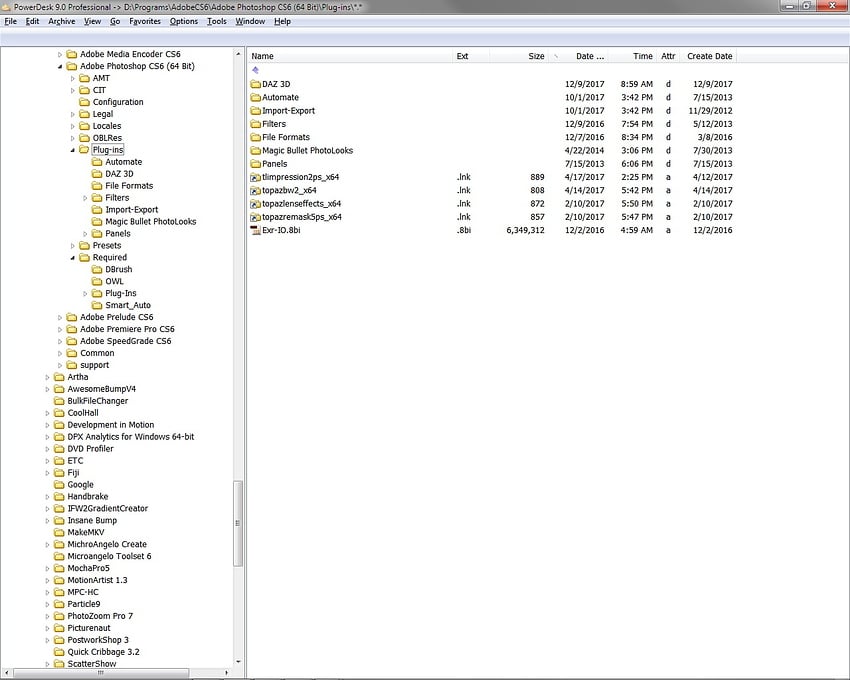The image size is (850, 680).
Task: Click the BulkFileChanger folder icon in tree
Action: point(59,401)
